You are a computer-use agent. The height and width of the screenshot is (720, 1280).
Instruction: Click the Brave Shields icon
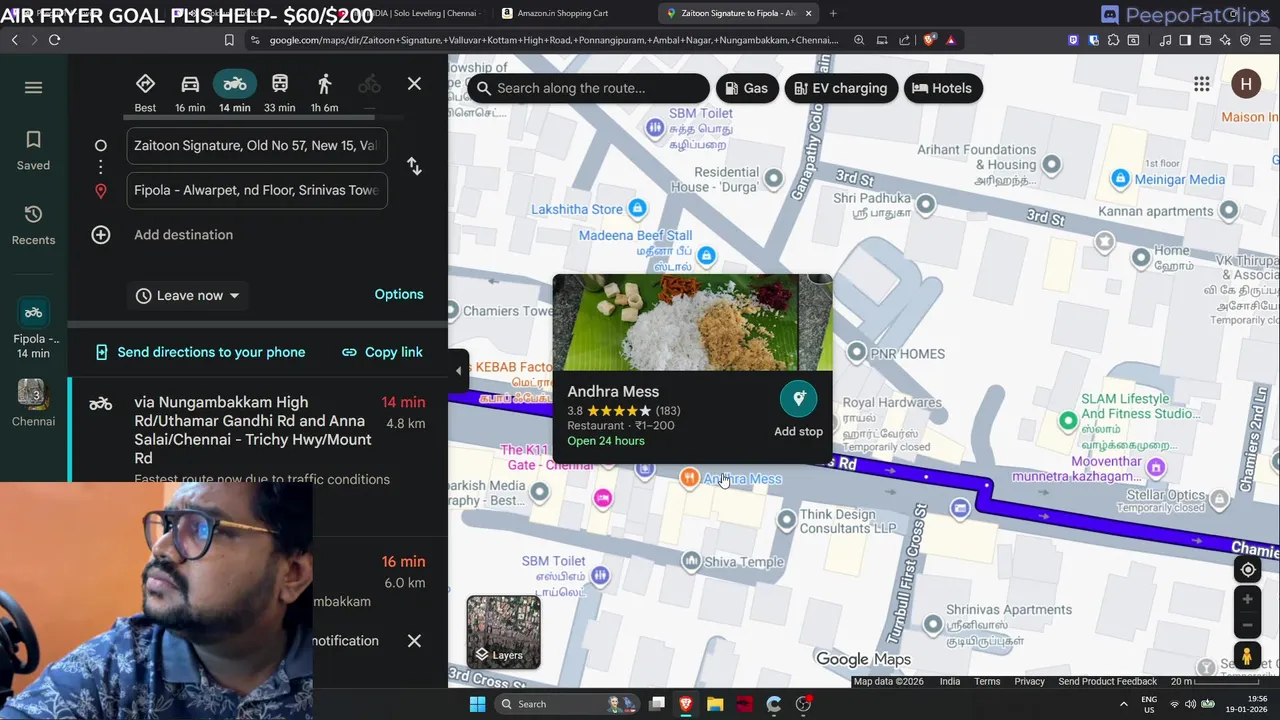click(x=929, y=40)
